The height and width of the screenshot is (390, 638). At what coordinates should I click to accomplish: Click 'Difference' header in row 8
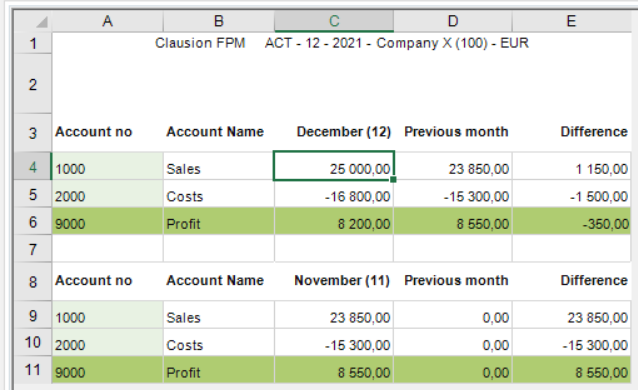[594, 280]
